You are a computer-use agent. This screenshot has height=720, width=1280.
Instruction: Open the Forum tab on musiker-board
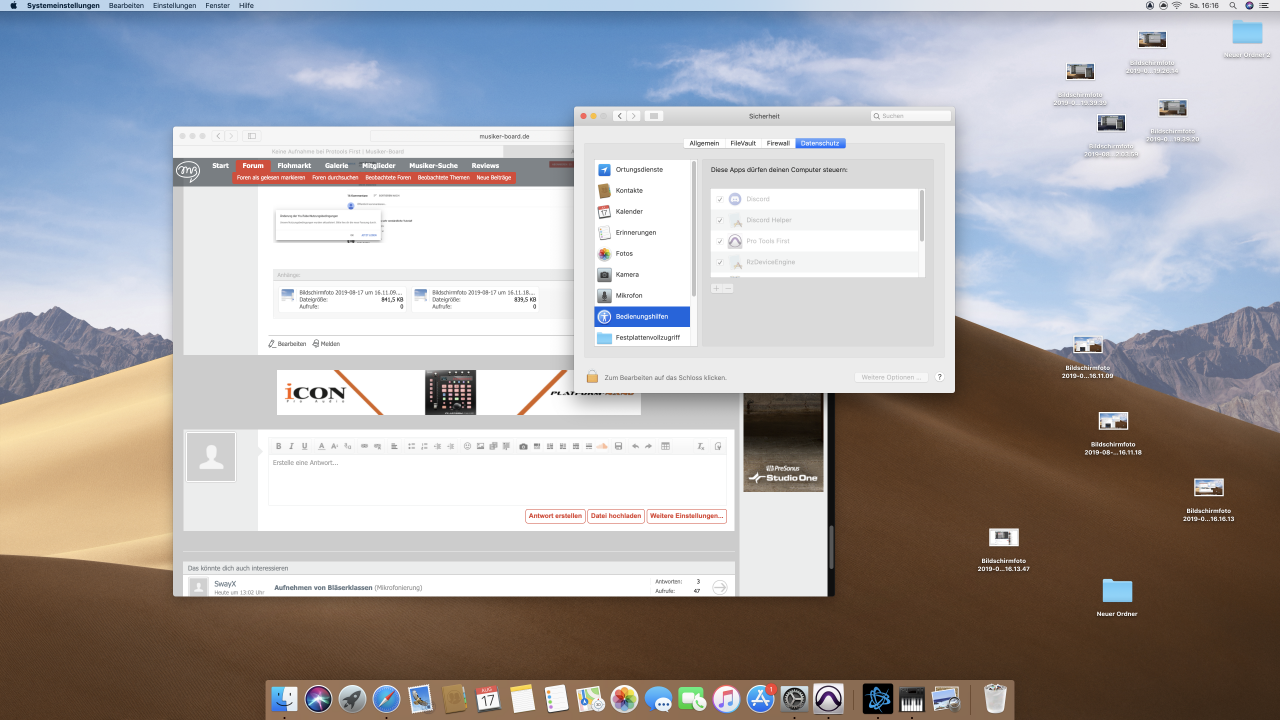pyautogui.click(x=253, y=165)
